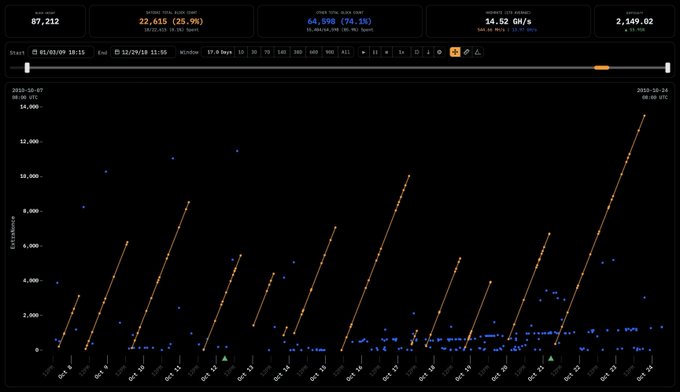The width and height of the screenshot is (680, 392).
Task: Click the Satoshi block count 22,615 (25.9%)
Action: pyautogui.click(x=171, y=21)
